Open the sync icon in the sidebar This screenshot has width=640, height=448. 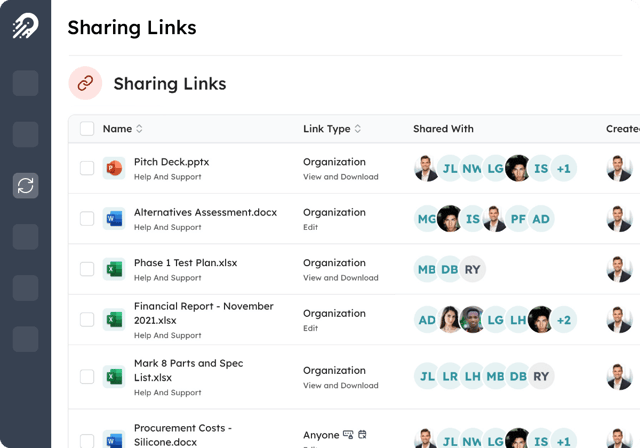pos(26,185)
